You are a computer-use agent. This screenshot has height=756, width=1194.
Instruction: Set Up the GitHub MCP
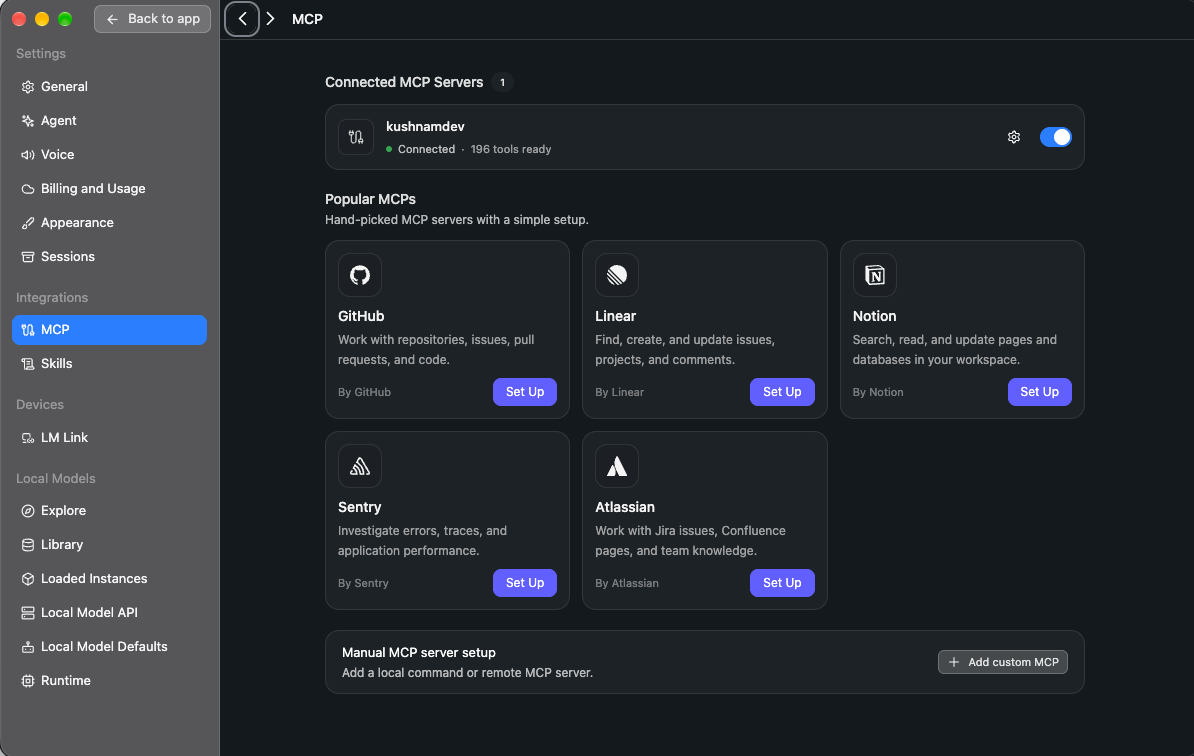(525, 392)
